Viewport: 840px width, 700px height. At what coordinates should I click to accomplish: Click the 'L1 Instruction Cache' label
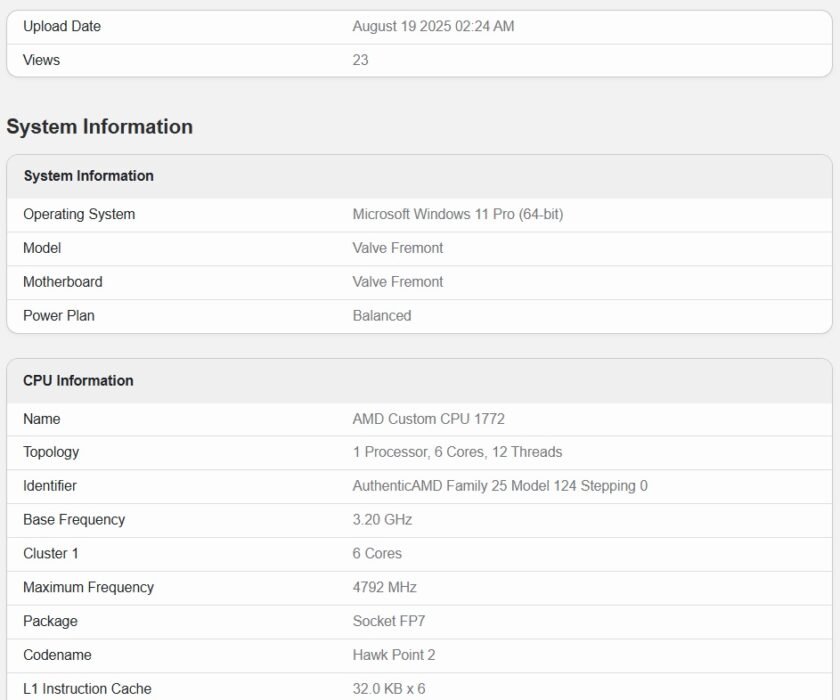87,688
